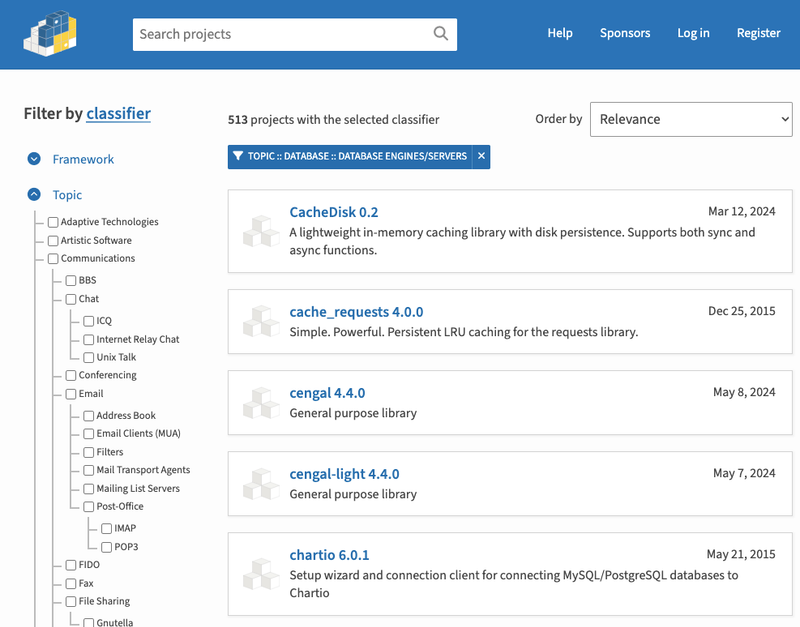Click the Log in link
Screen dimensions: 800x627
click(693, 33)
